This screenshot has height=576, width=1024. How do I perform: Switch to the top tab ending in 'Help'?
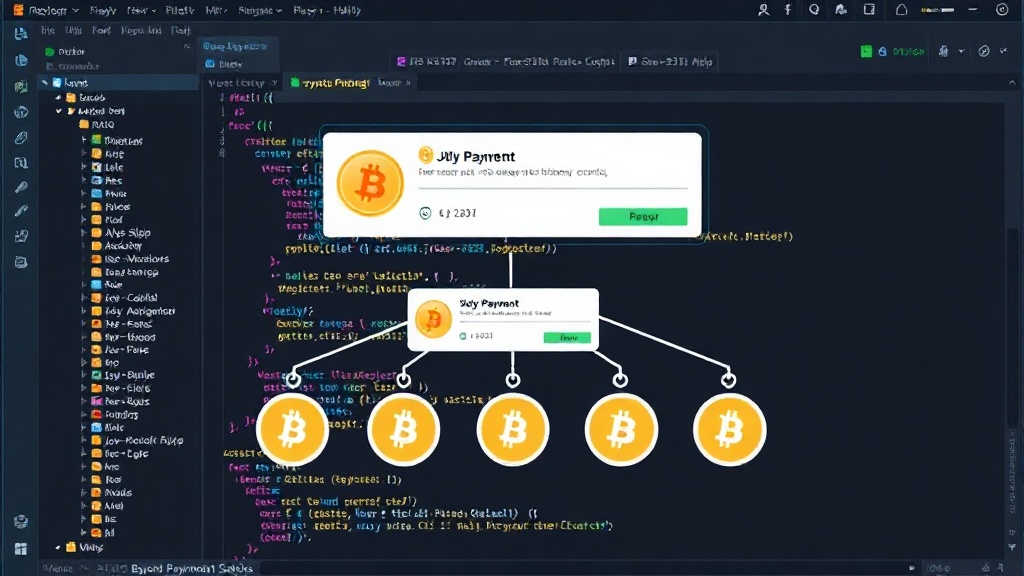tap(670, 61)
